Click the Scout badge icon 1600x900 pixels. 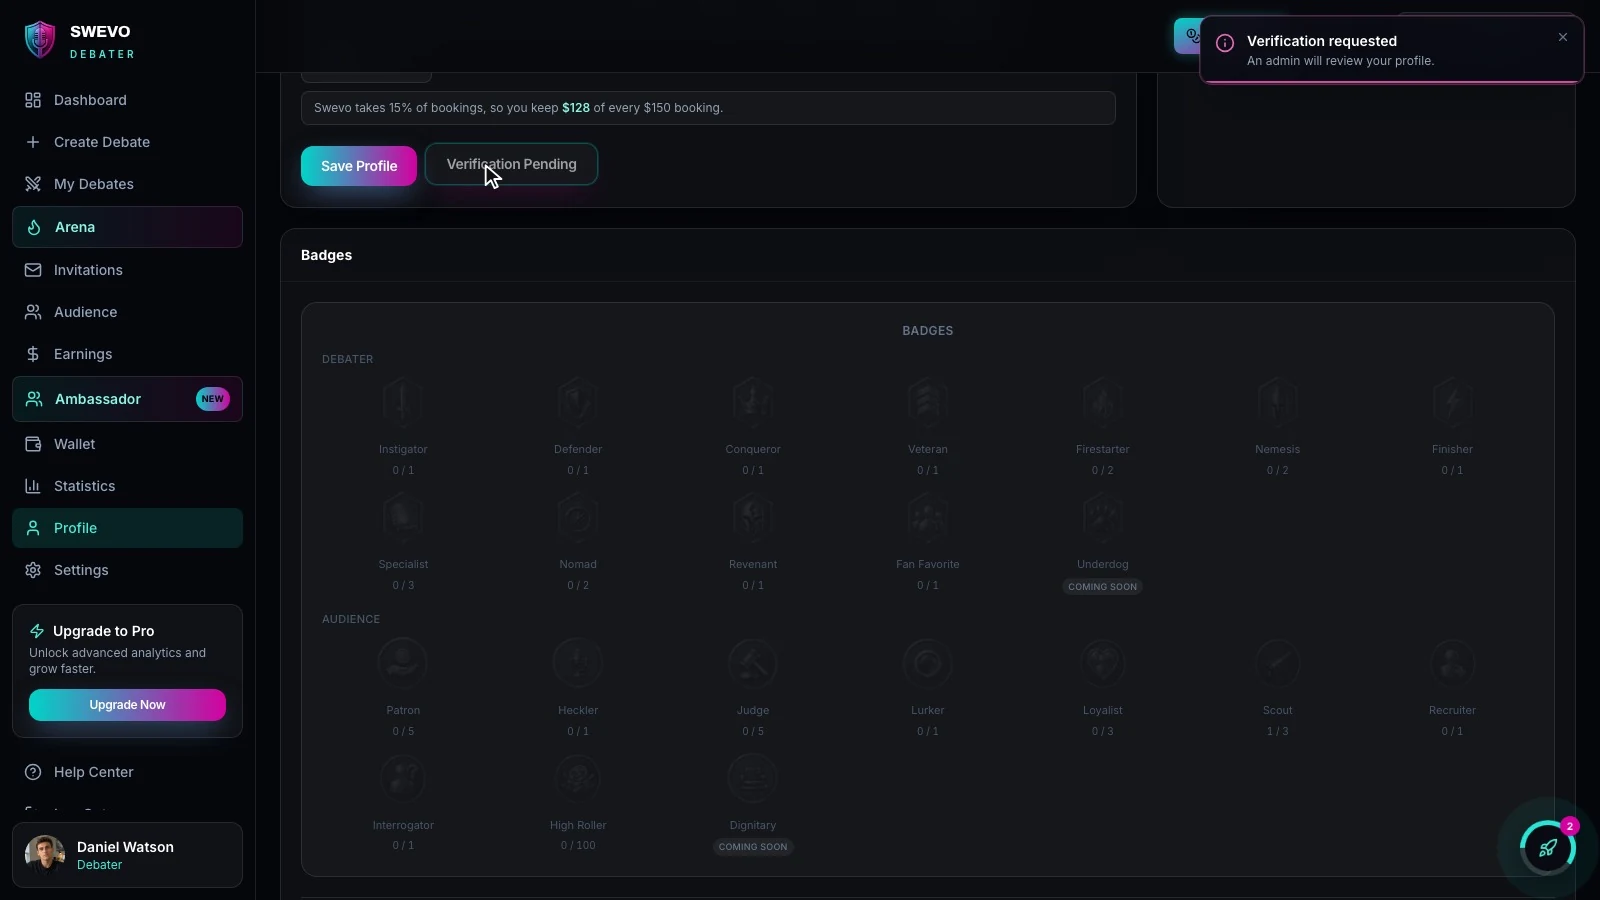1278,664
